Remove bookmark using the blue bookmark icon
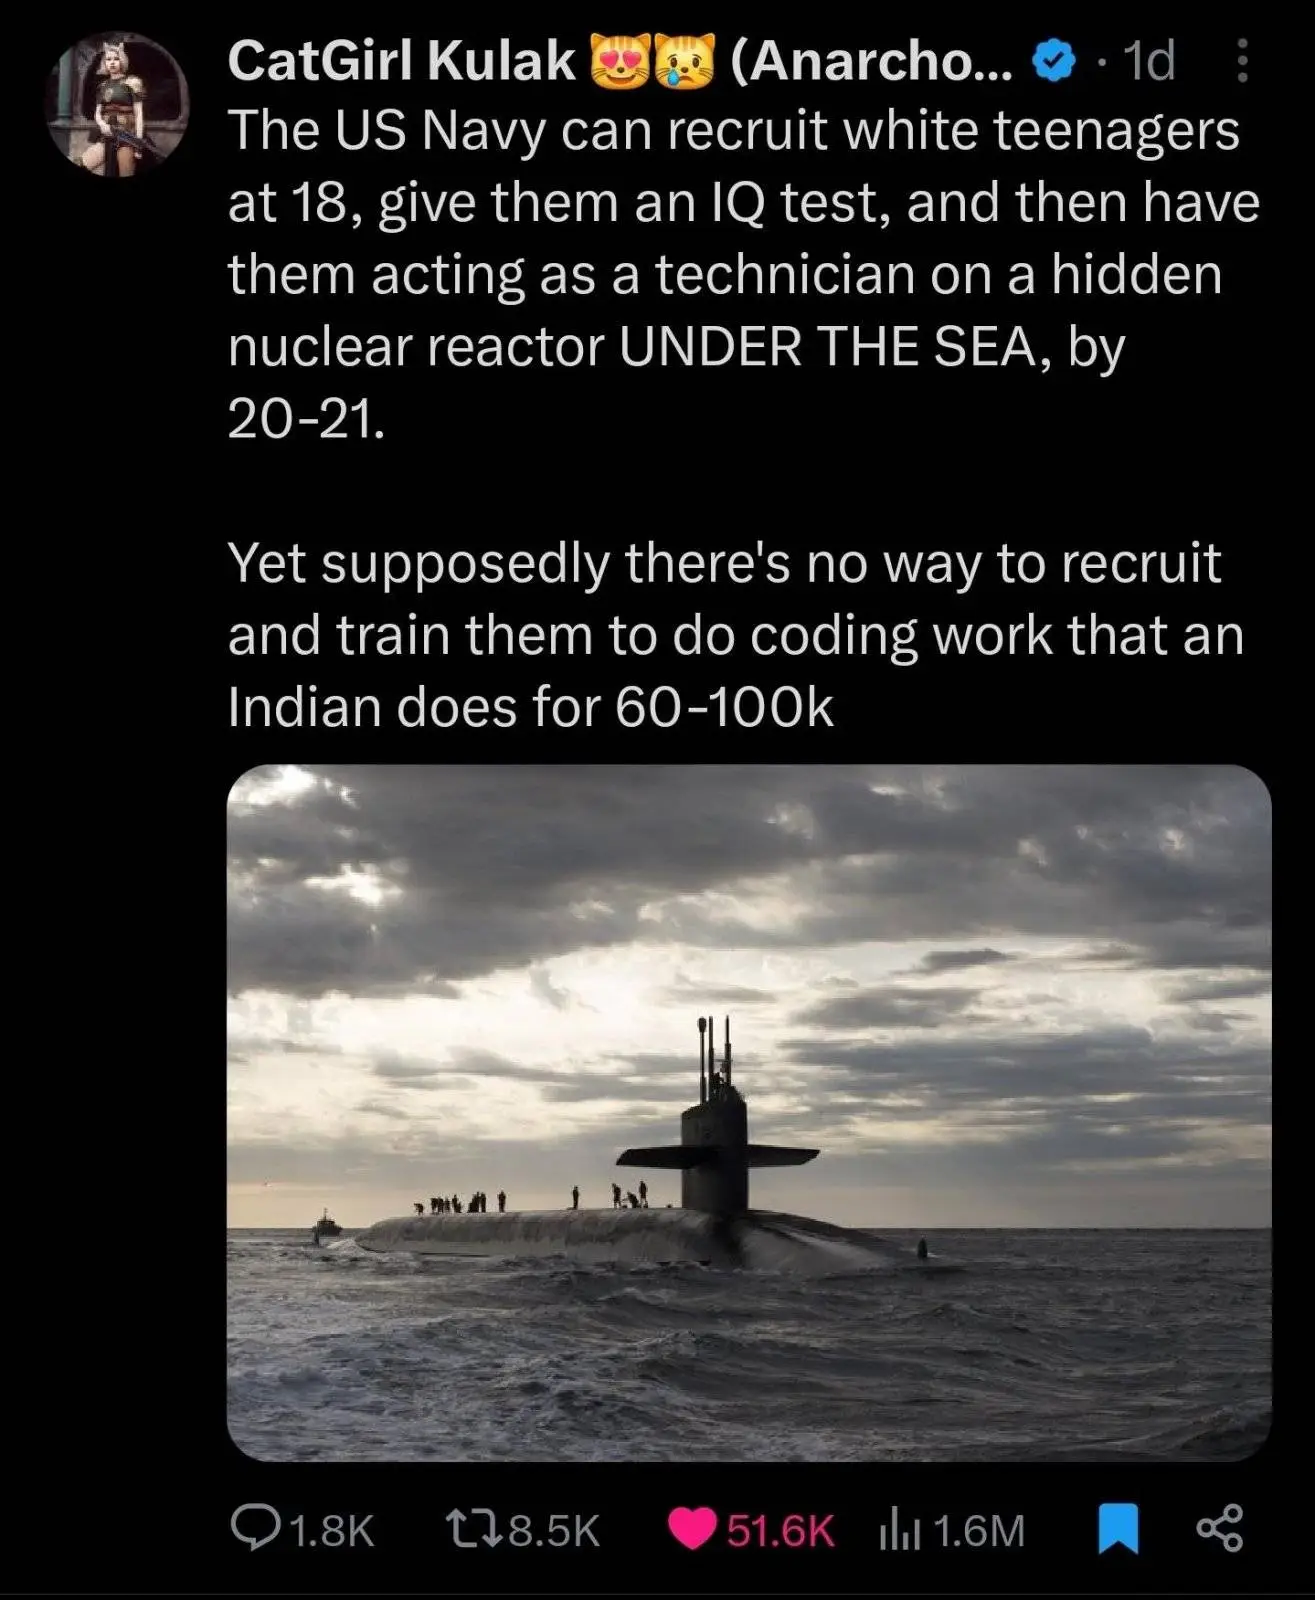1315x1600 pixels. pos(1118,1530)
